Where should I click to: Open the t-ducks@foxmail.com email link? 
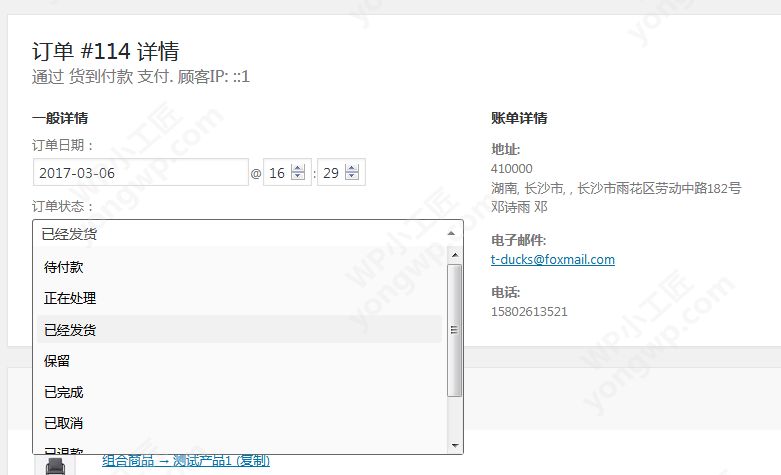tap(552, 260)
